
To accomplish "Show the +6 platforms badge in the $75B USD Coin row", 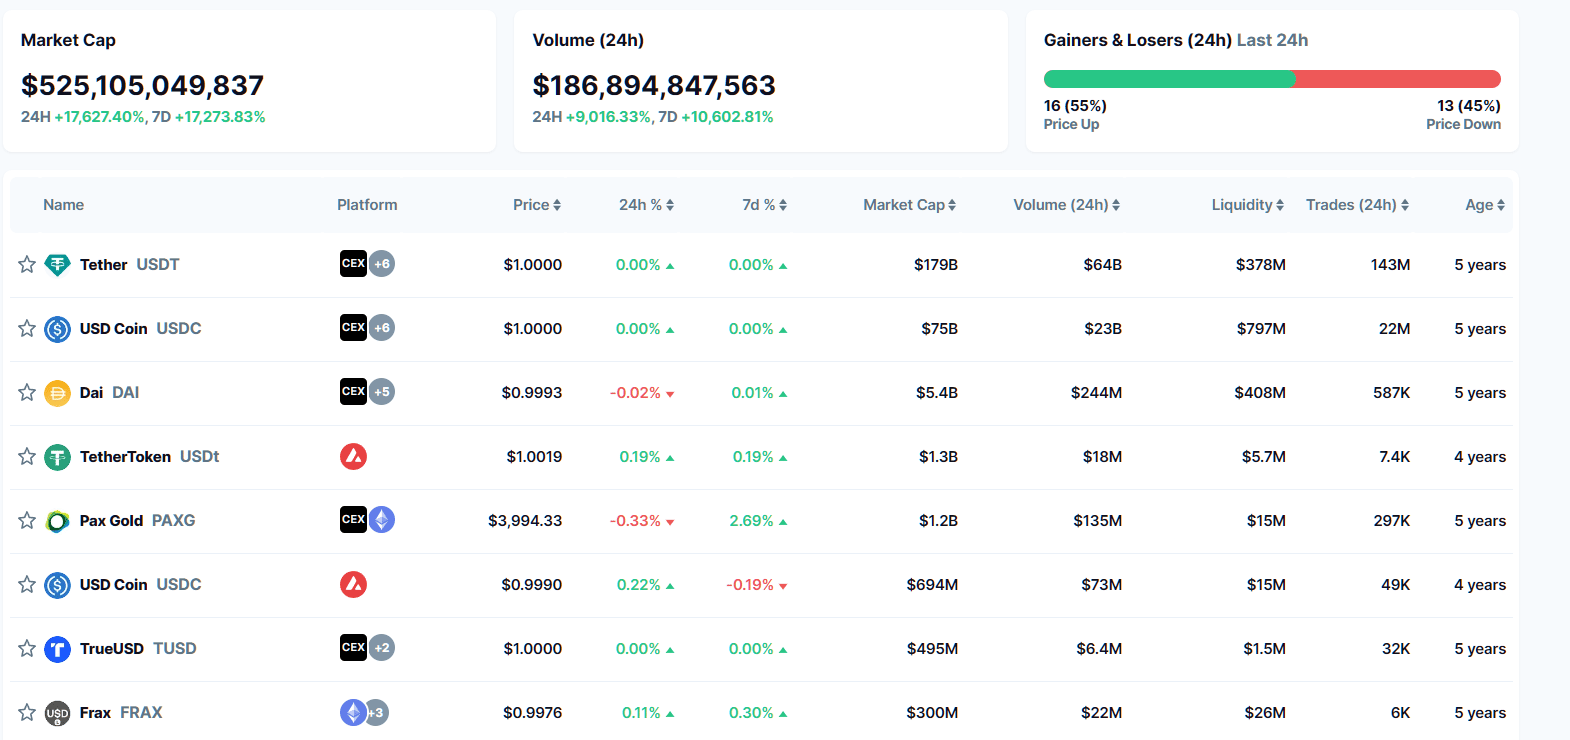I will click(x=382, y=327).
